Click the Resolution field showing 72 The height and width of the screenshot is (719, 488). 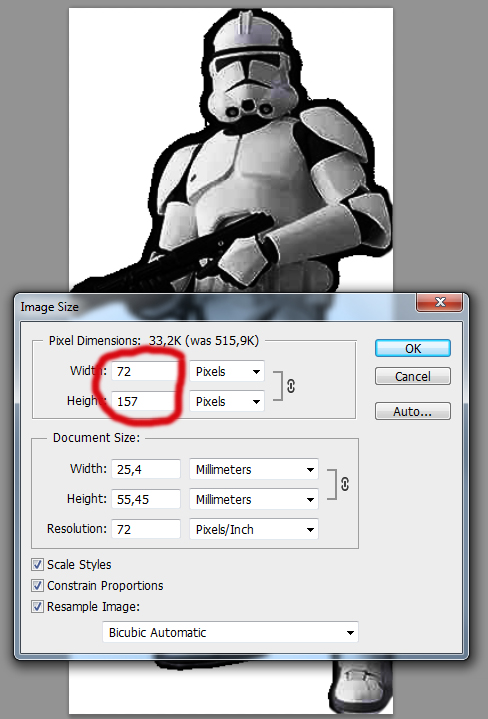pos(146,529)
